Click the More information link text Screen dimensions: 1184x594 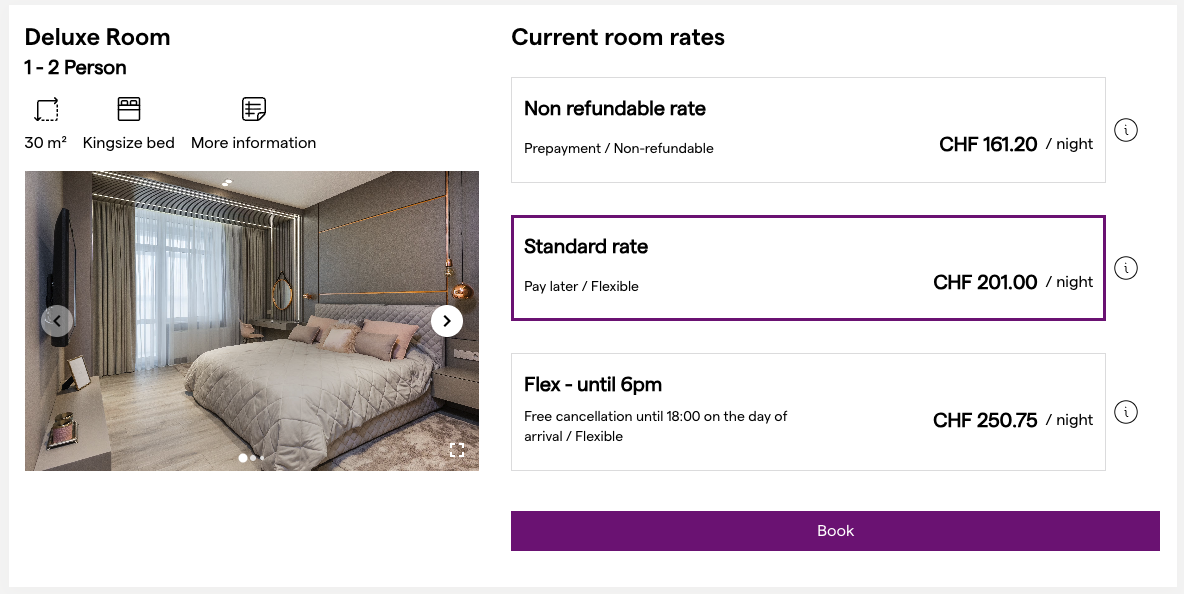[x=254, y=143]
